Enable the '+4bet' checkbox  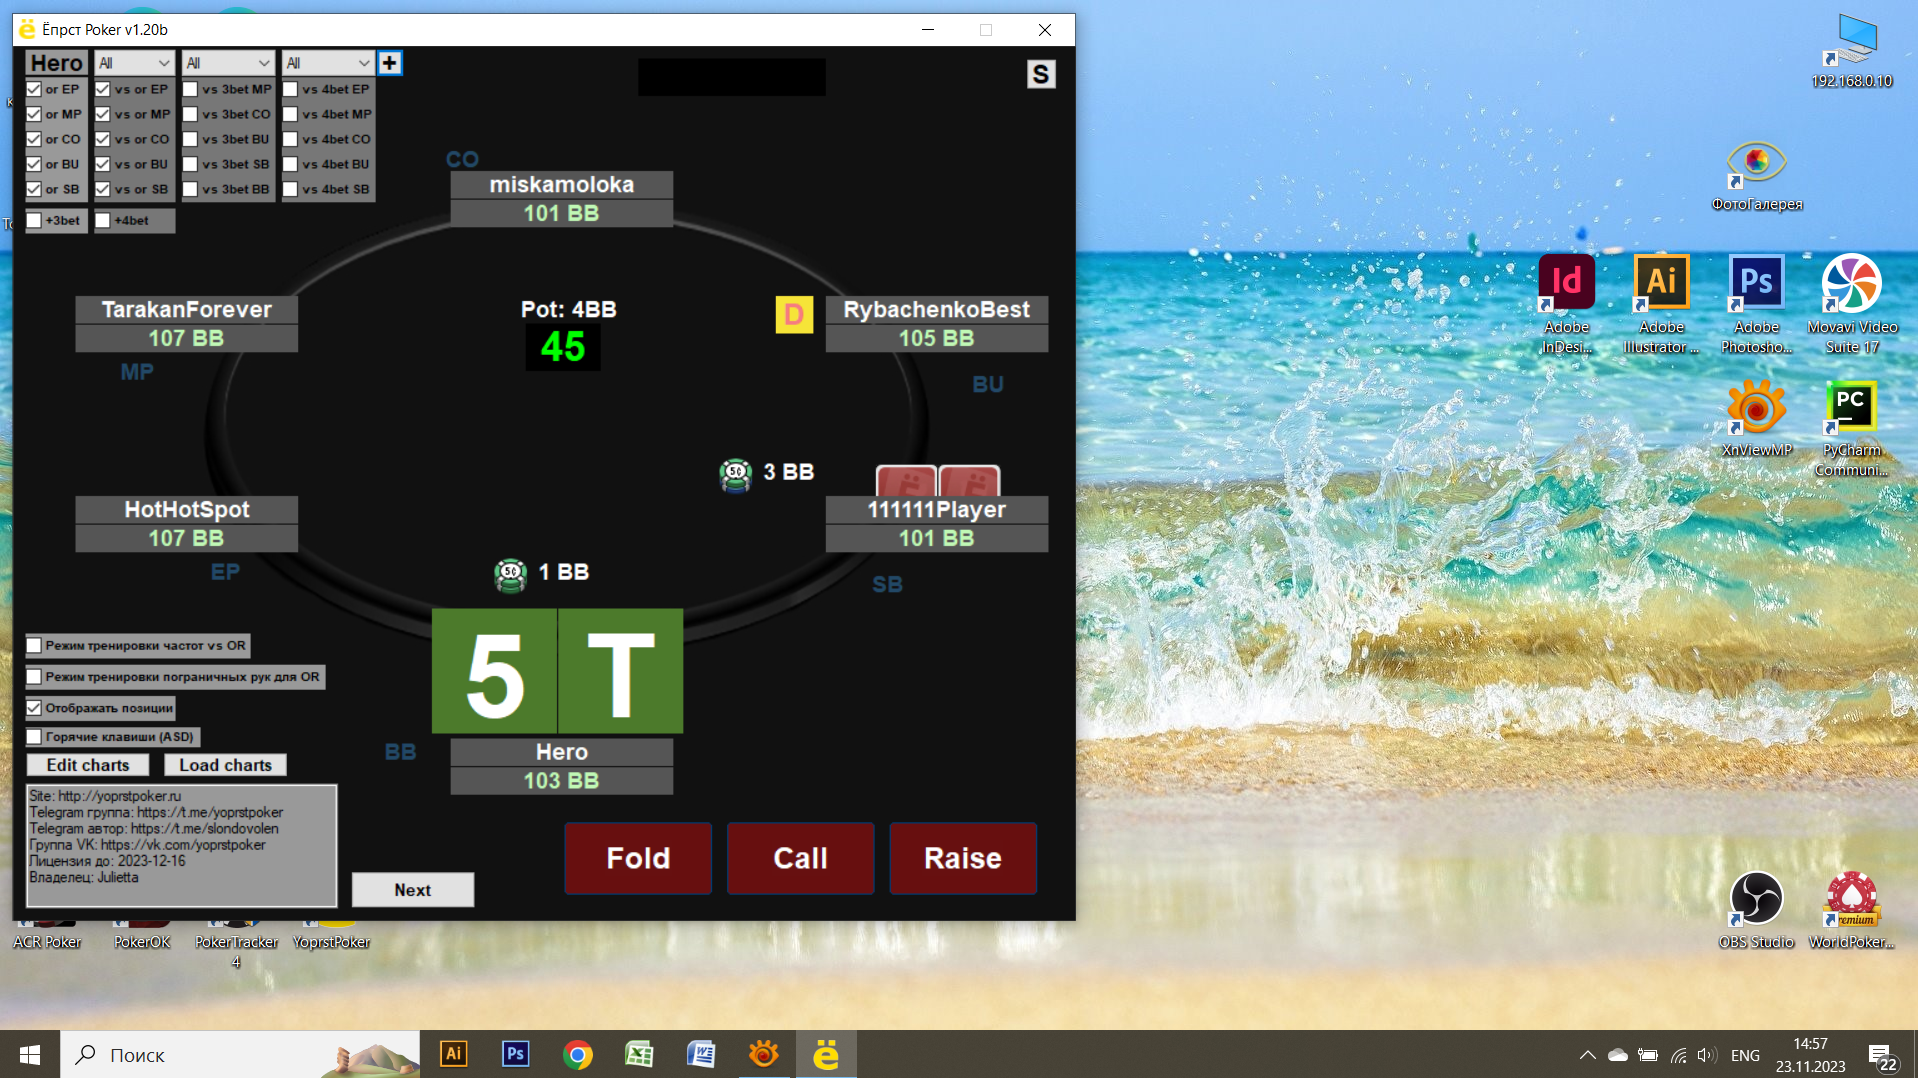tap(103, 220)
